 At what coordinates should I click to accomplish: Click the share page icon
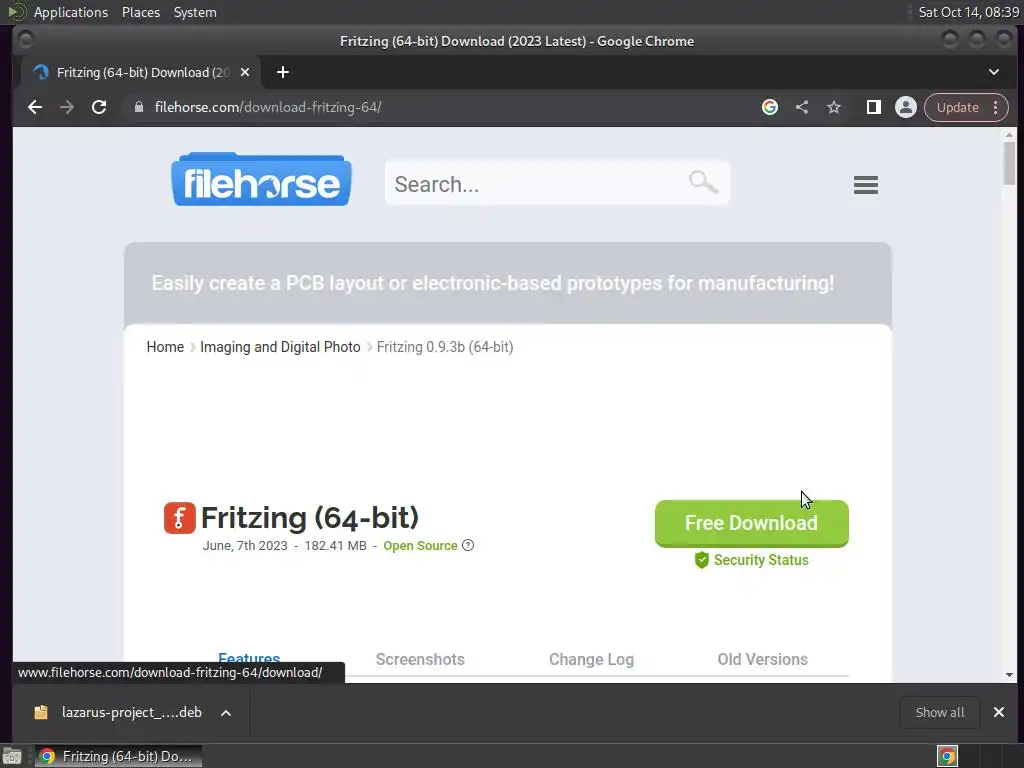coord(802,108)
